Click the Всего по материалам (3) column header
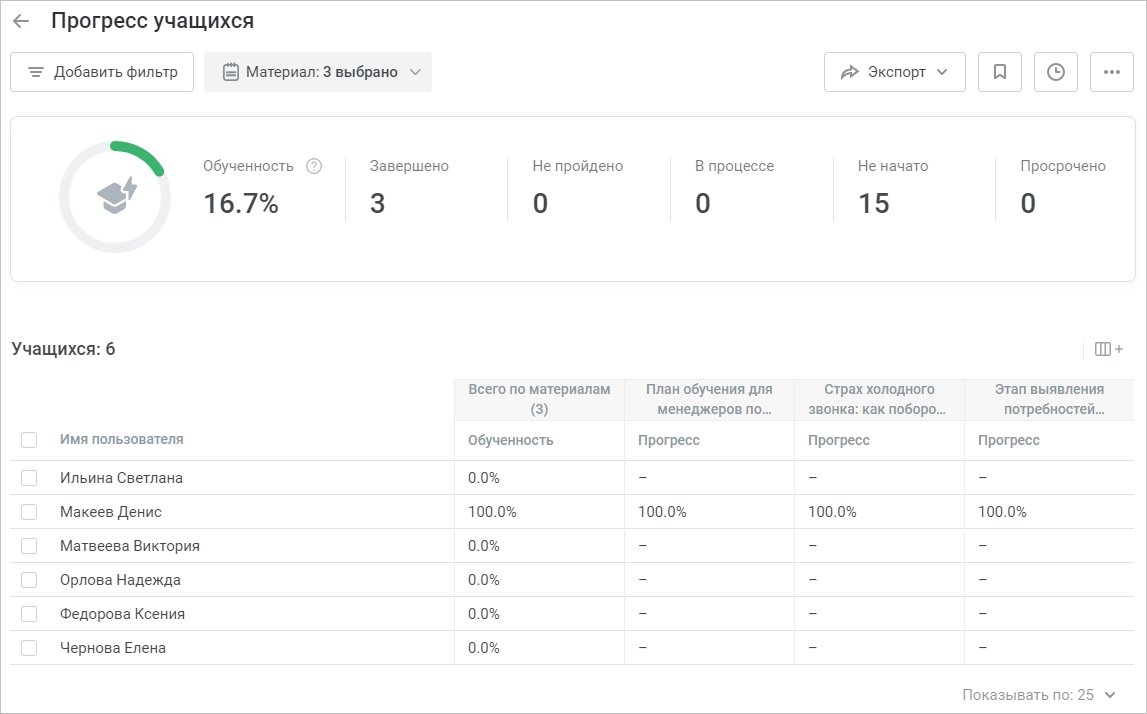The height and width of the screenshot is (714, 1147). (539, 399)
